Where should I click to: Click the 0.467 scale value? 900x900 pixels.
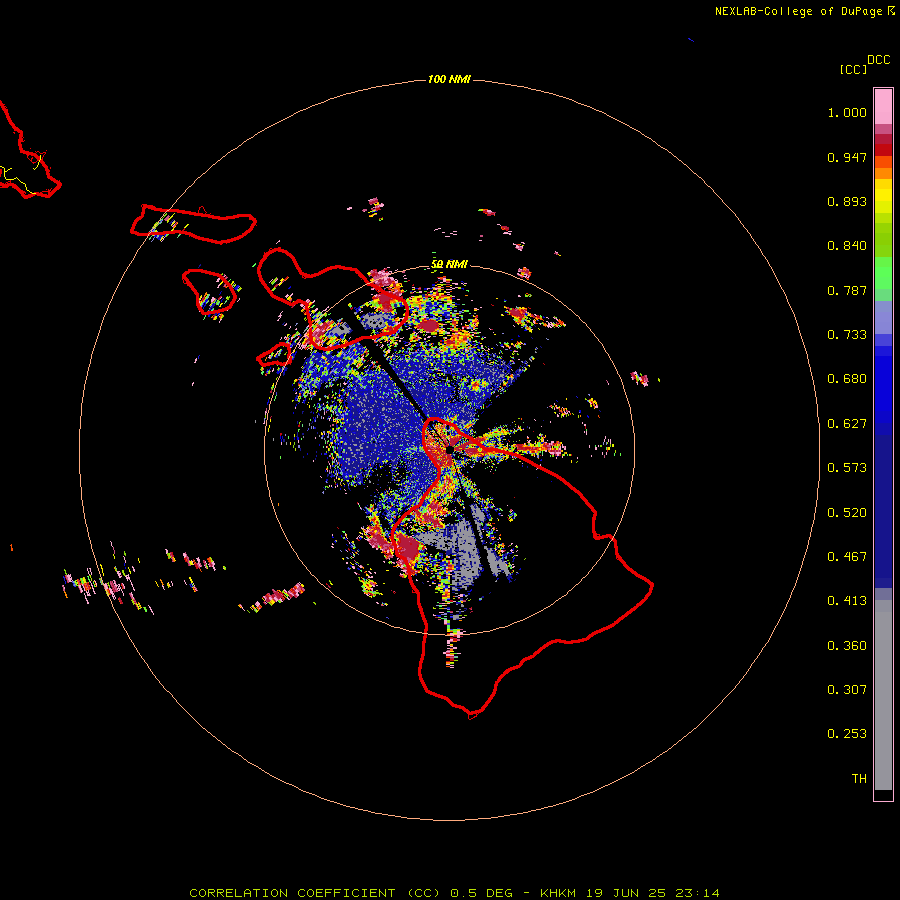[847, 557]
